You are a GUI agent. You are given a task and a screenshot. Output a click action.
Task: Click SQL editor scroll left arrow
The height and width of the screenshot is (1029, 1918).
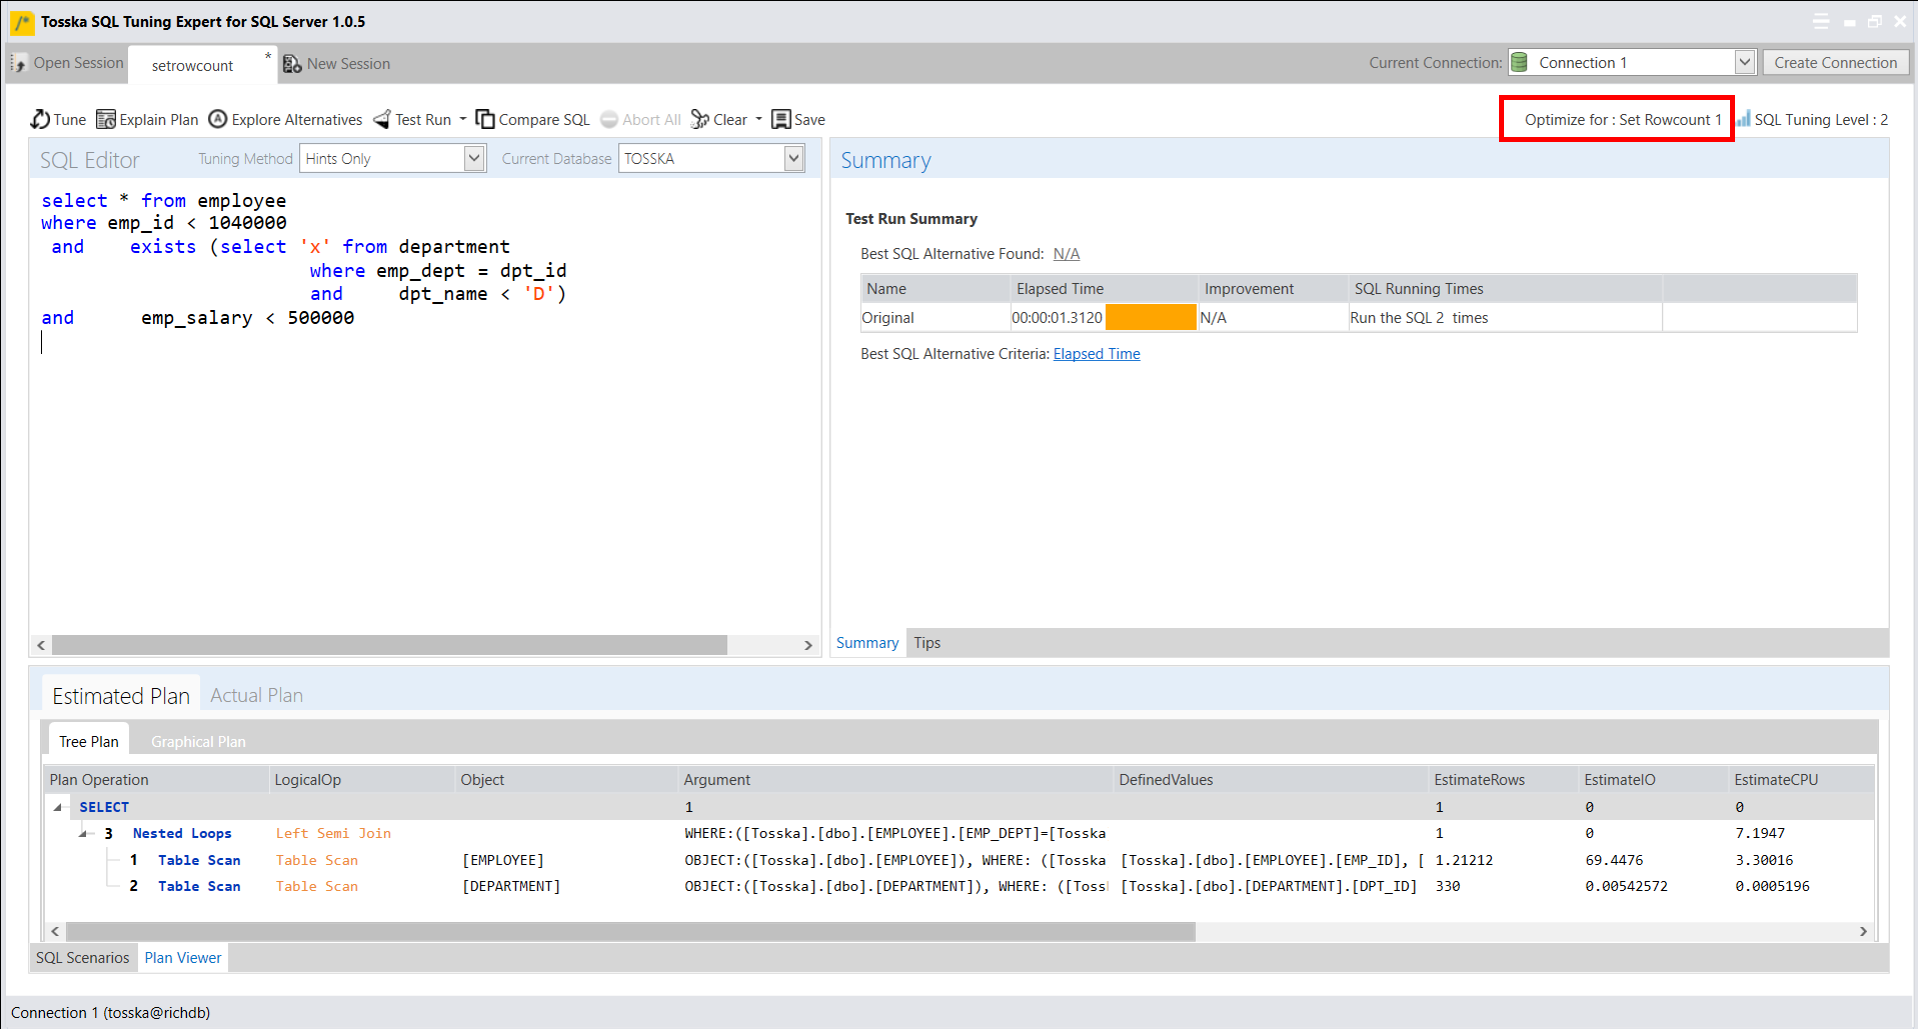[41, 645]
